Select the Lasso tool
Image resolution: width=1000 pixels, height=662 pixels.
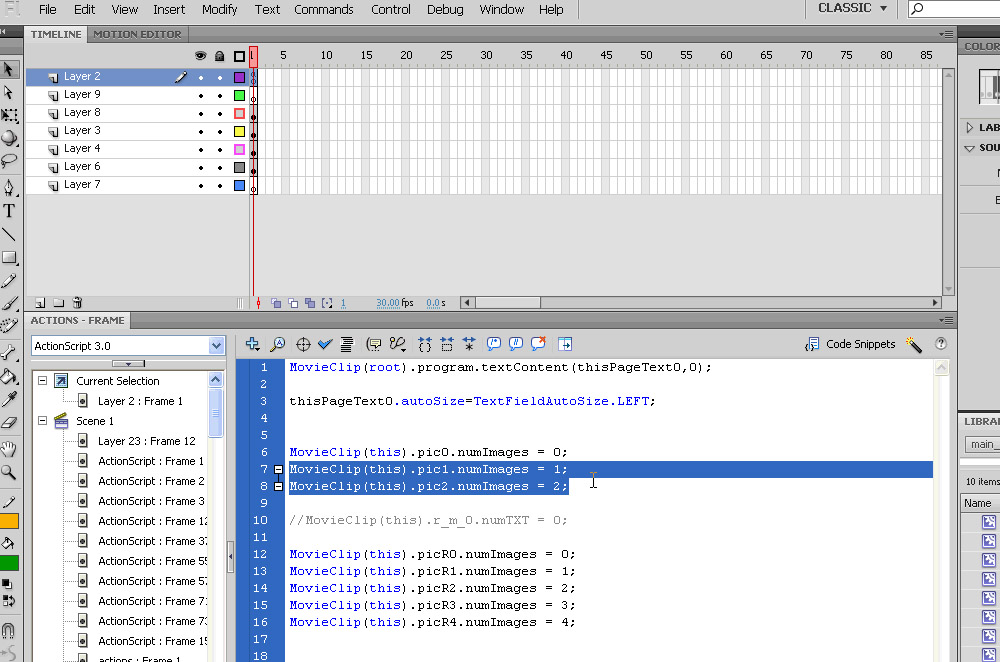(9, 160)
